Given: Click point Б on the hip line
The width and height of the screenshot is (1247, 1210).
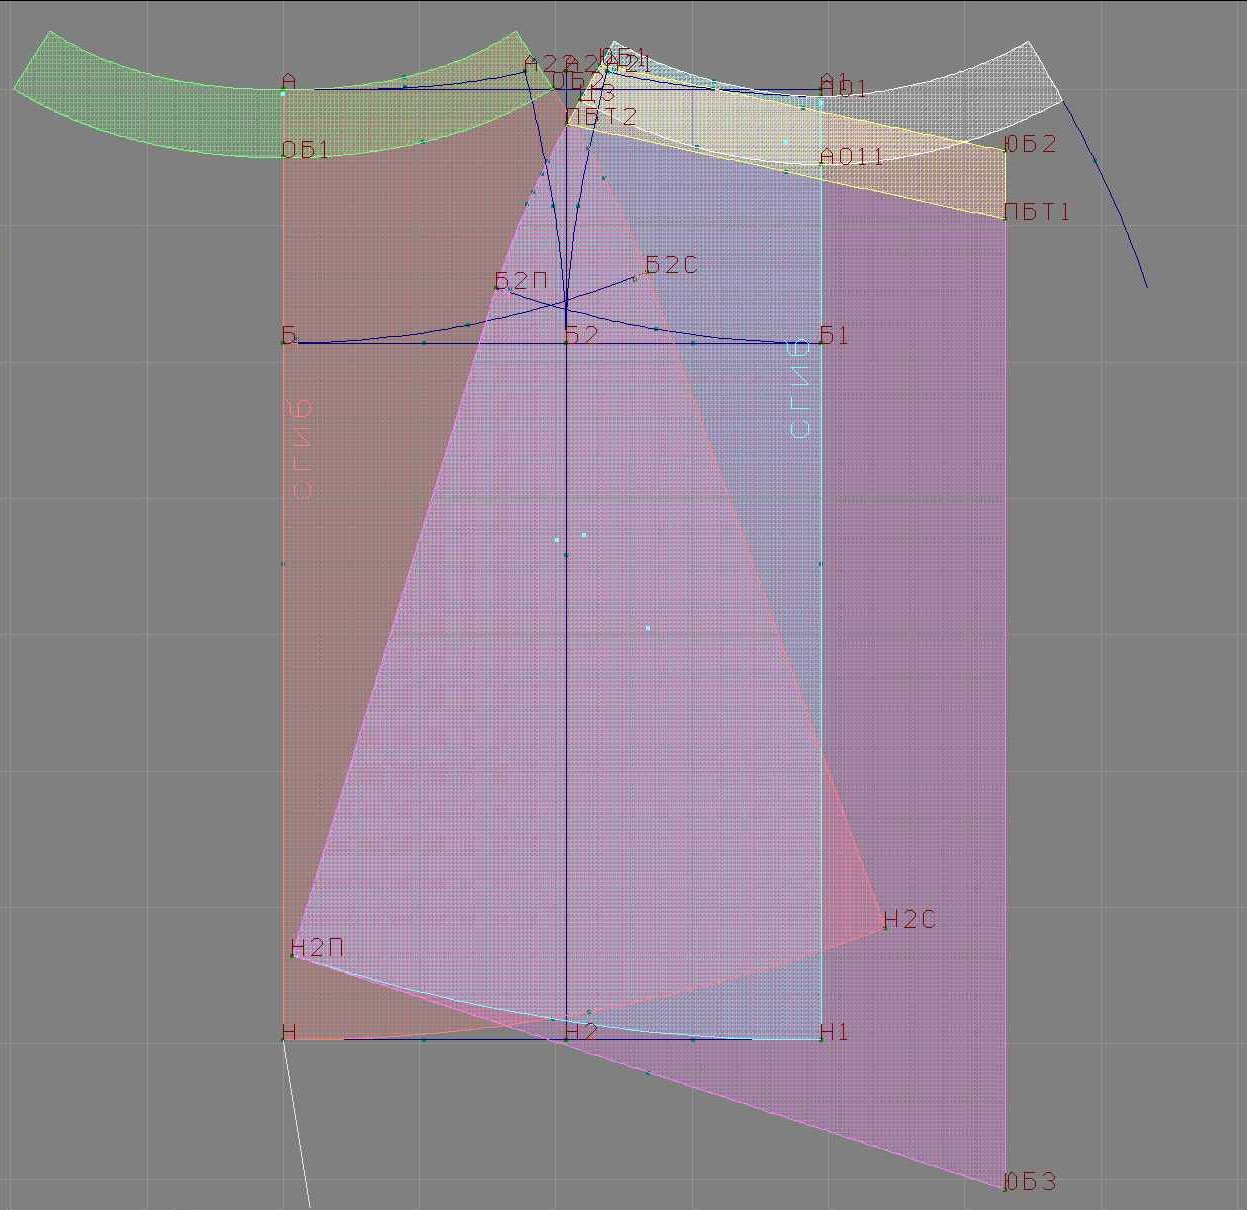Looking at the screenshot, I should pos(288,336).
